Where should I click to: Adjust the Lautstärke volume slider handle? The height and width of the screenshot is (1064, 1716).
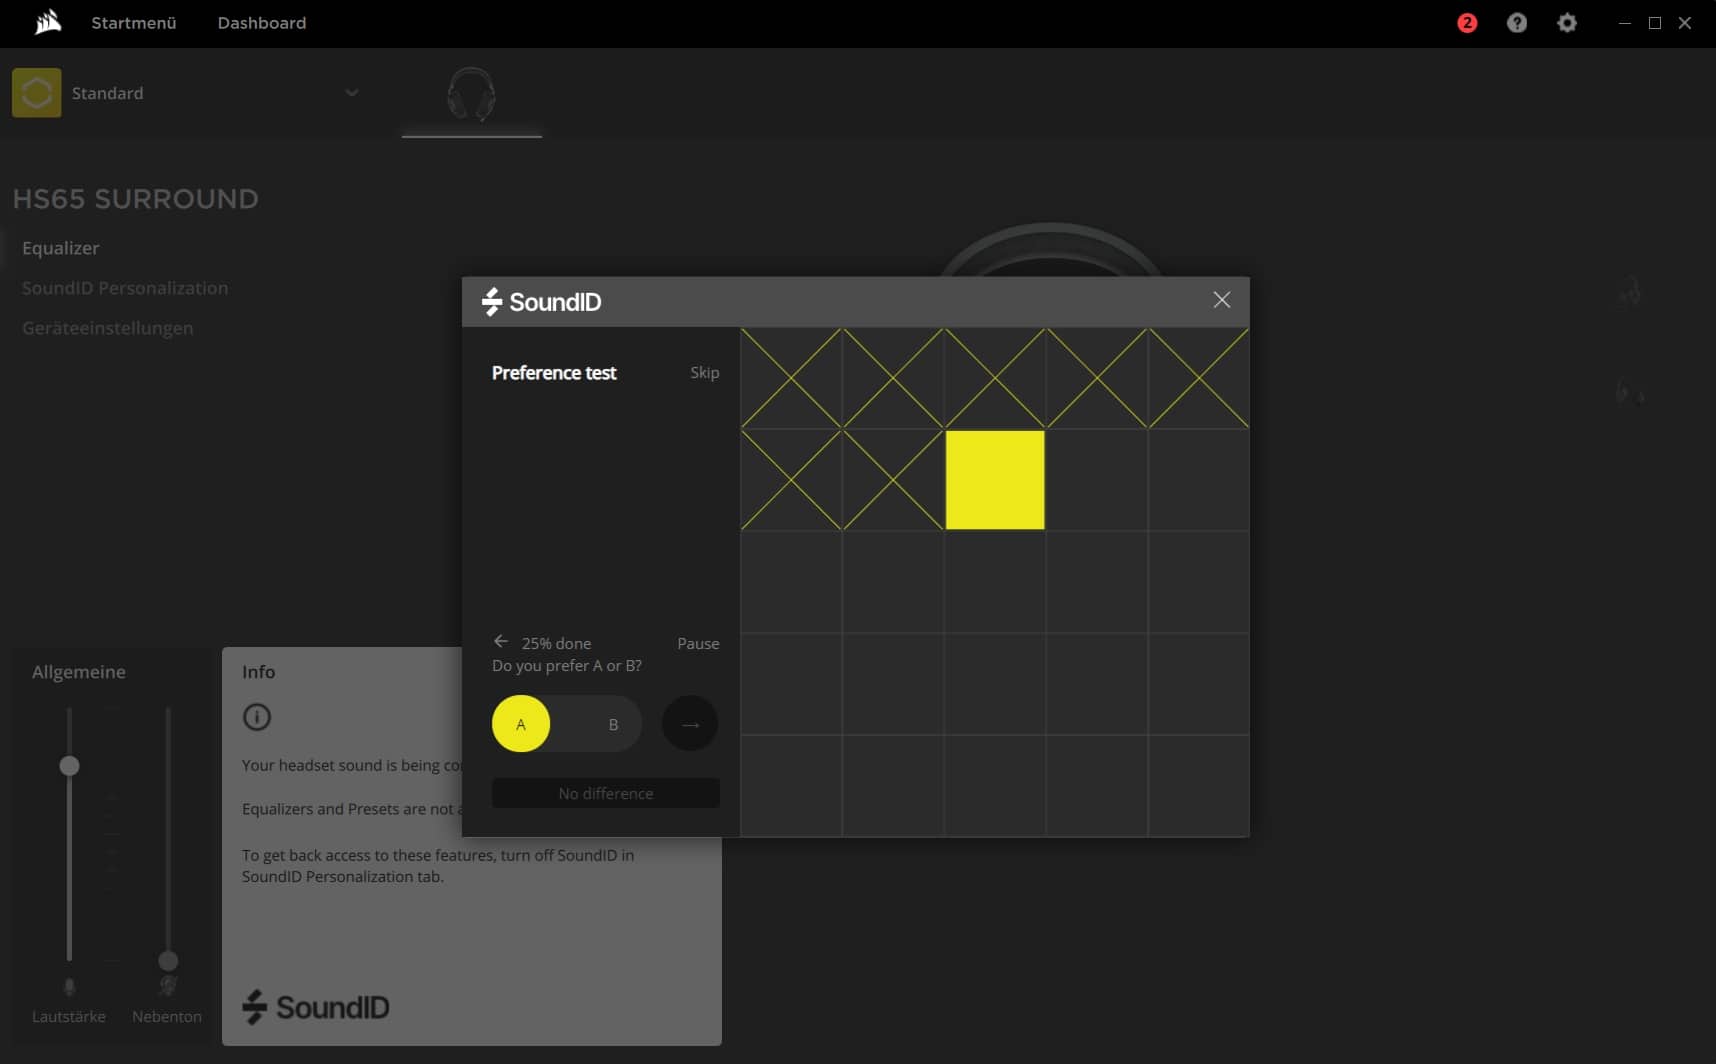tap(69, 766)
